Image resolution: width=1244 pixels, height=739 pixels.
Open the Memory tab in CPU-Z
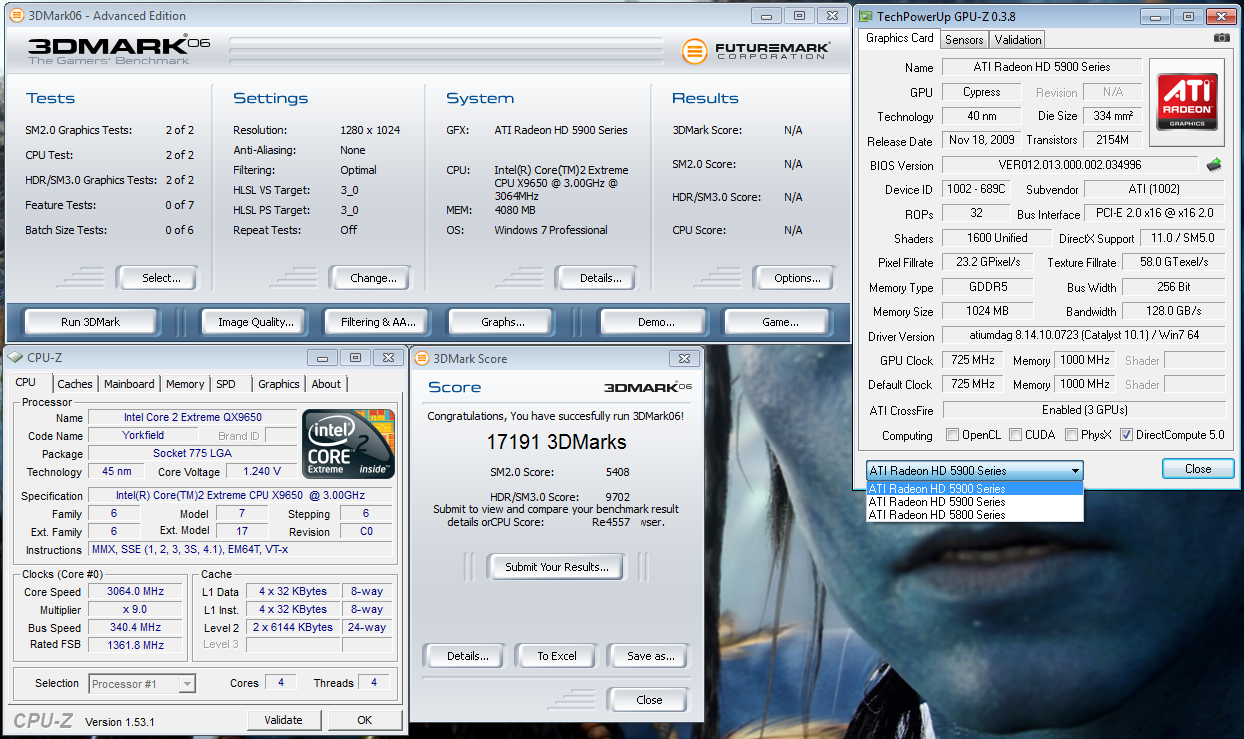point(185,384)
